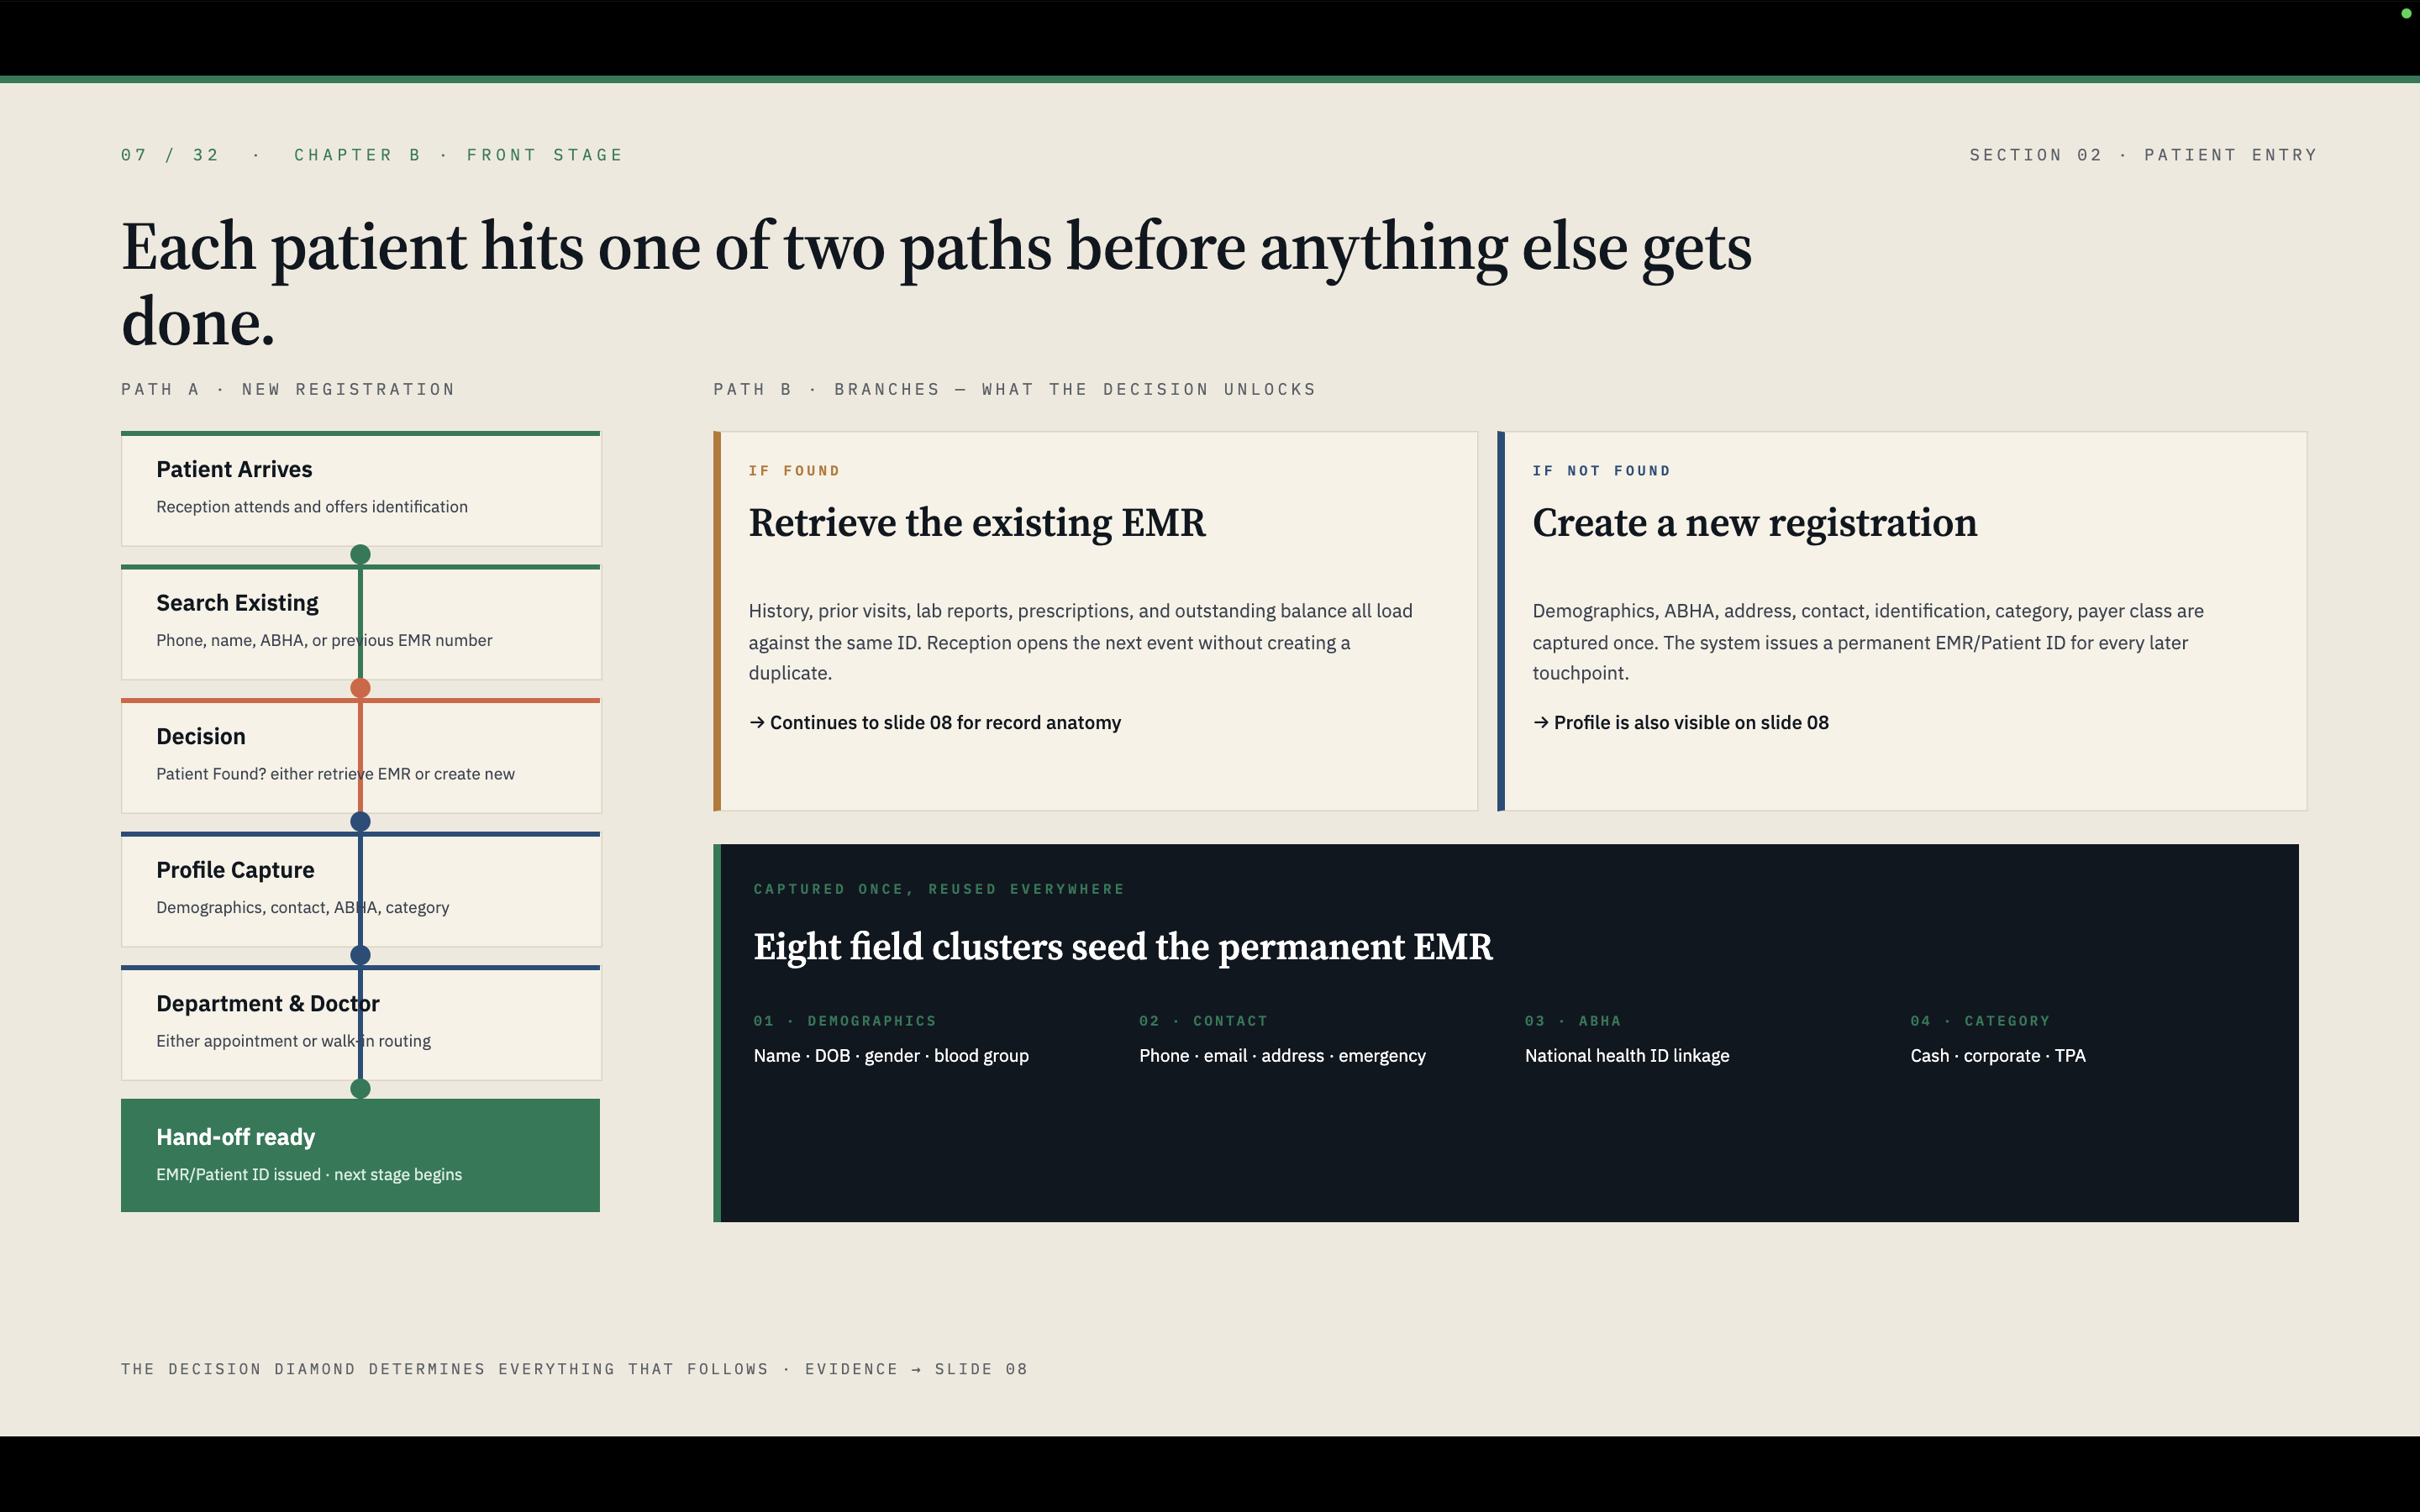This screenshot has width=2420, height=1512.
Task: Click the green Hand-off ready block
Action: [360, 1155]
